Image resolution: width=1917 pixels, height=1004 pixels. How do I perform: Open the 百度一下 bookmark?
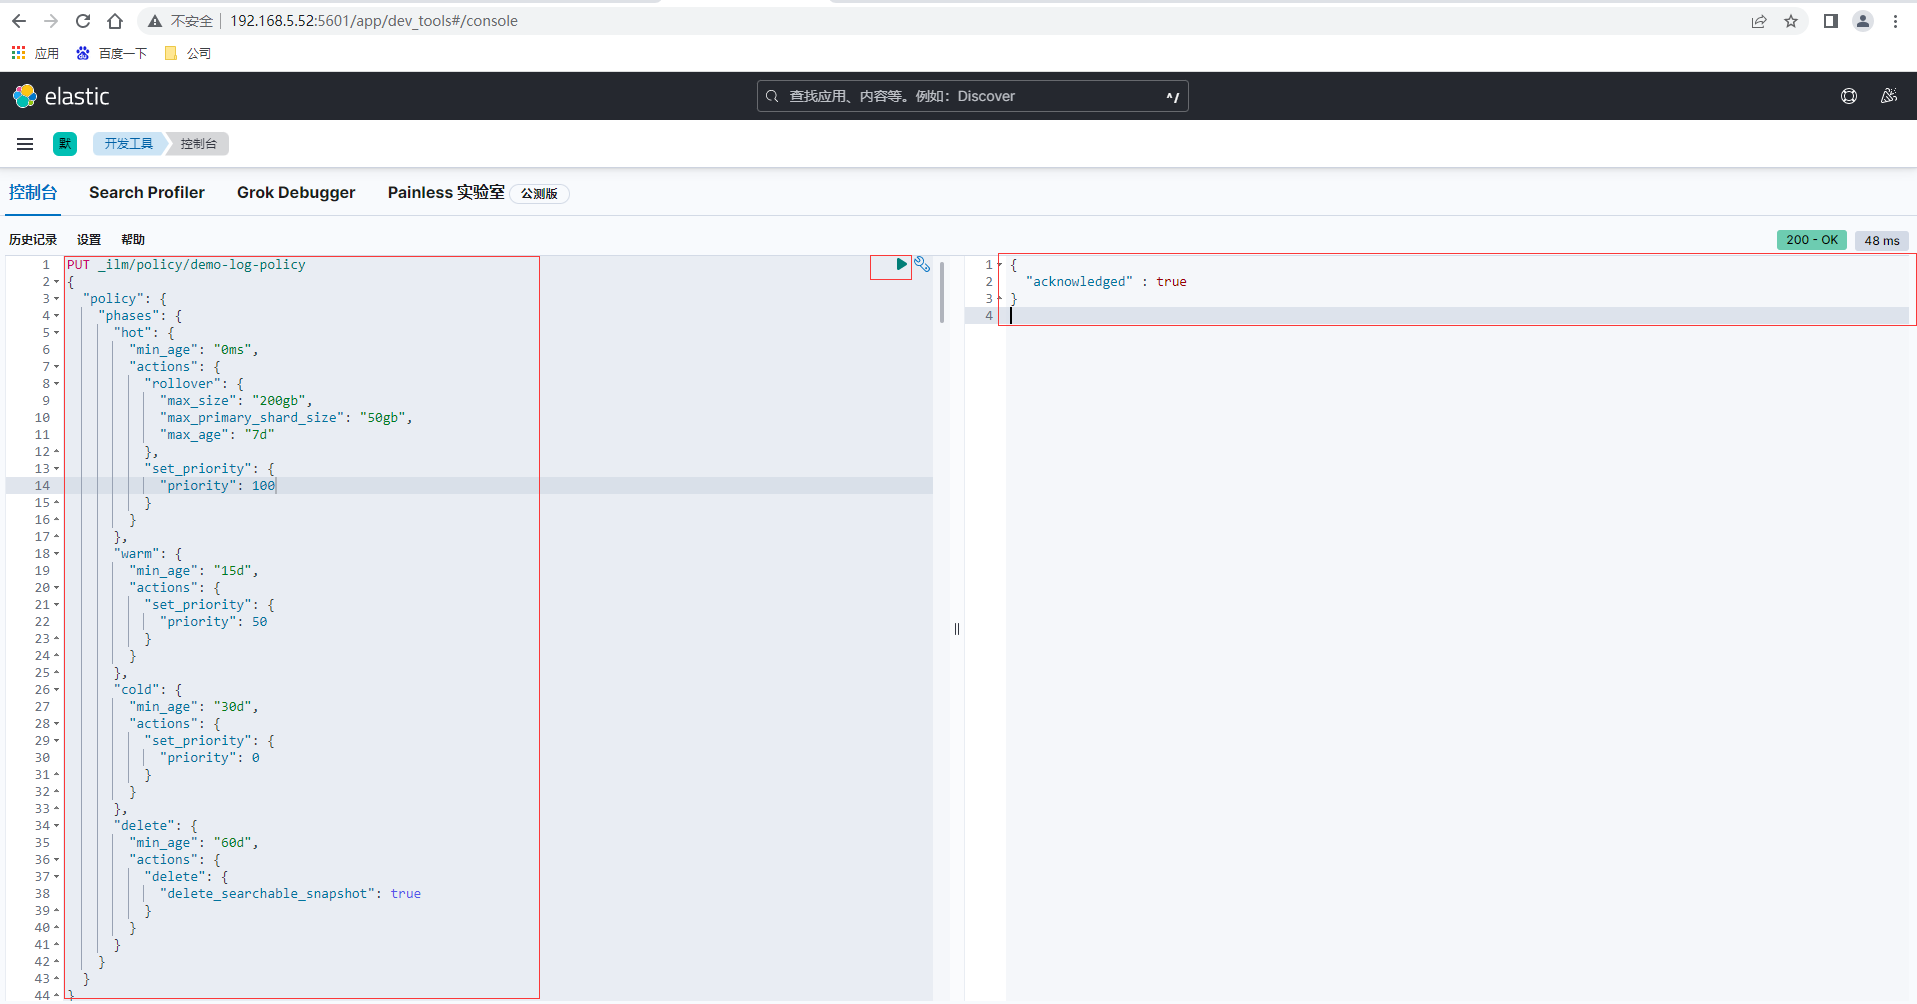tap(111, 53)
